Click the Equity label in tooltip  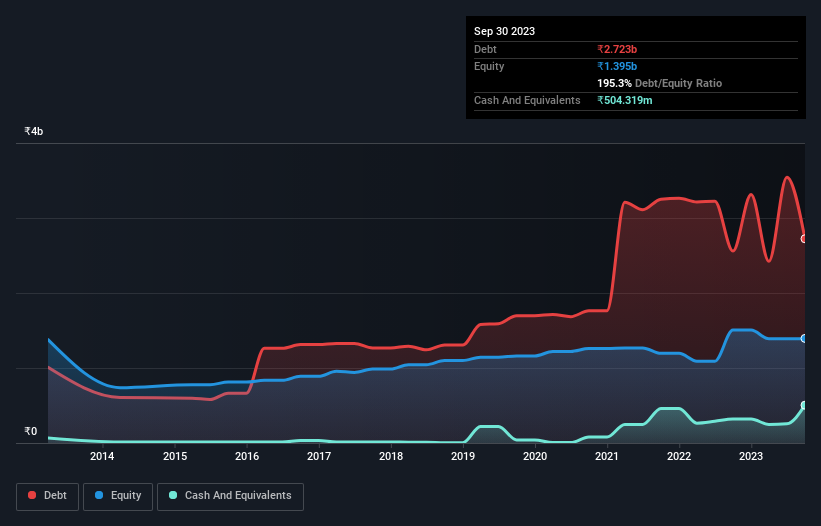point(489,66)
